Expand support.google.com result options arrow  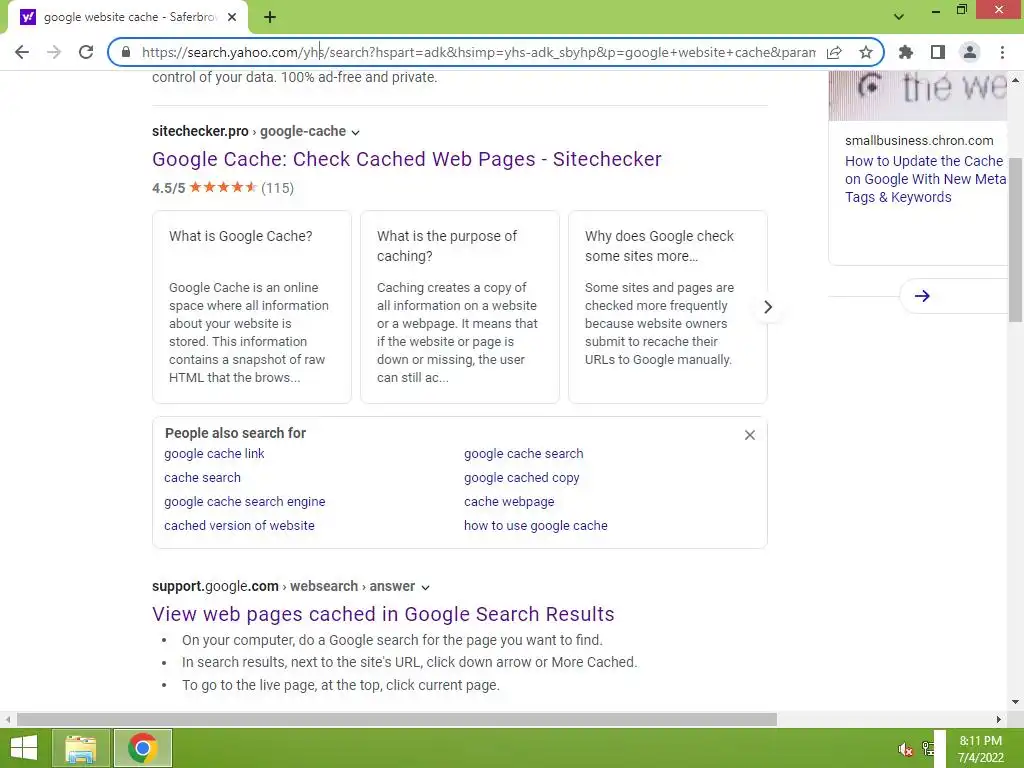point(425,587)
